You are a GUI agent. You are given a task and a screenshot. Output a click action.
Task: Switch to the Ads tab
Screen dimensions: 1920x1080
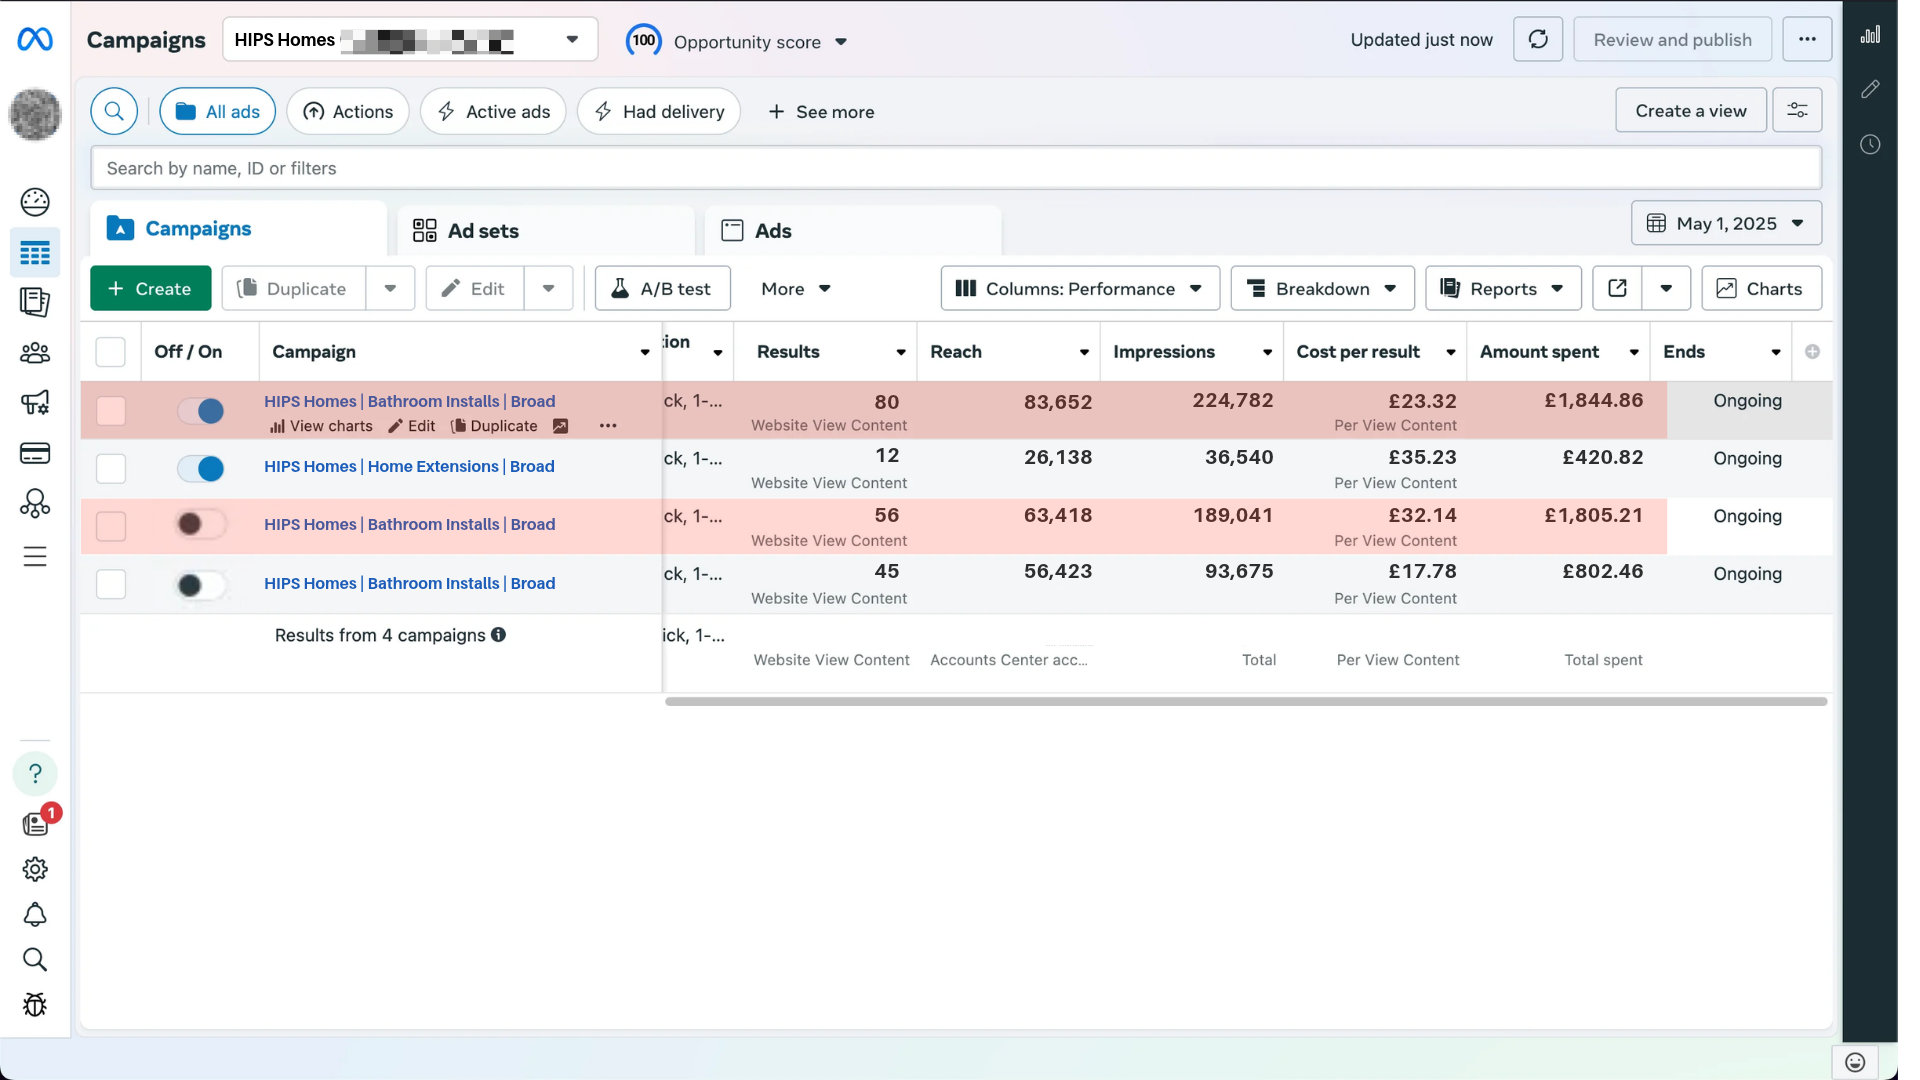[853, 231]
